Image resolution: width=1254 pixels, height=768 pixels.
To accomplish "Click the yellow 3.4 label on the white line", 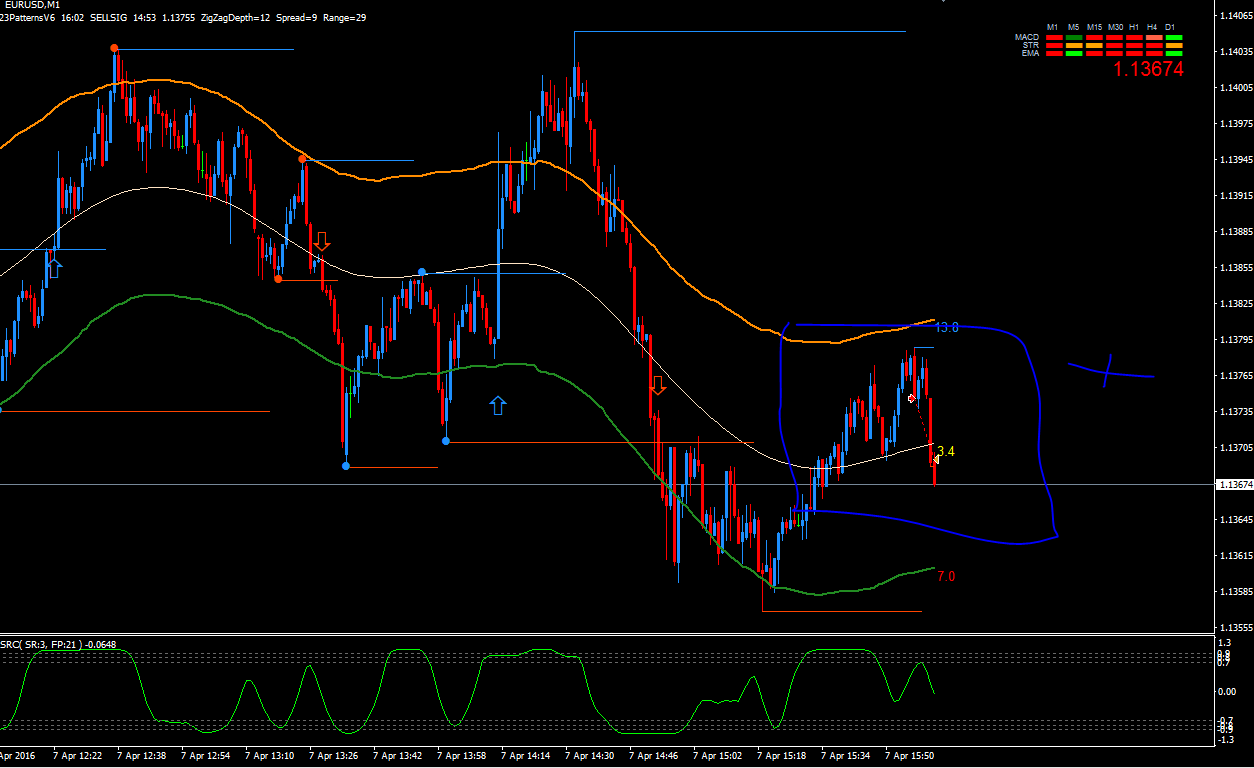I will pyautogui.click(x=946, y=451).
